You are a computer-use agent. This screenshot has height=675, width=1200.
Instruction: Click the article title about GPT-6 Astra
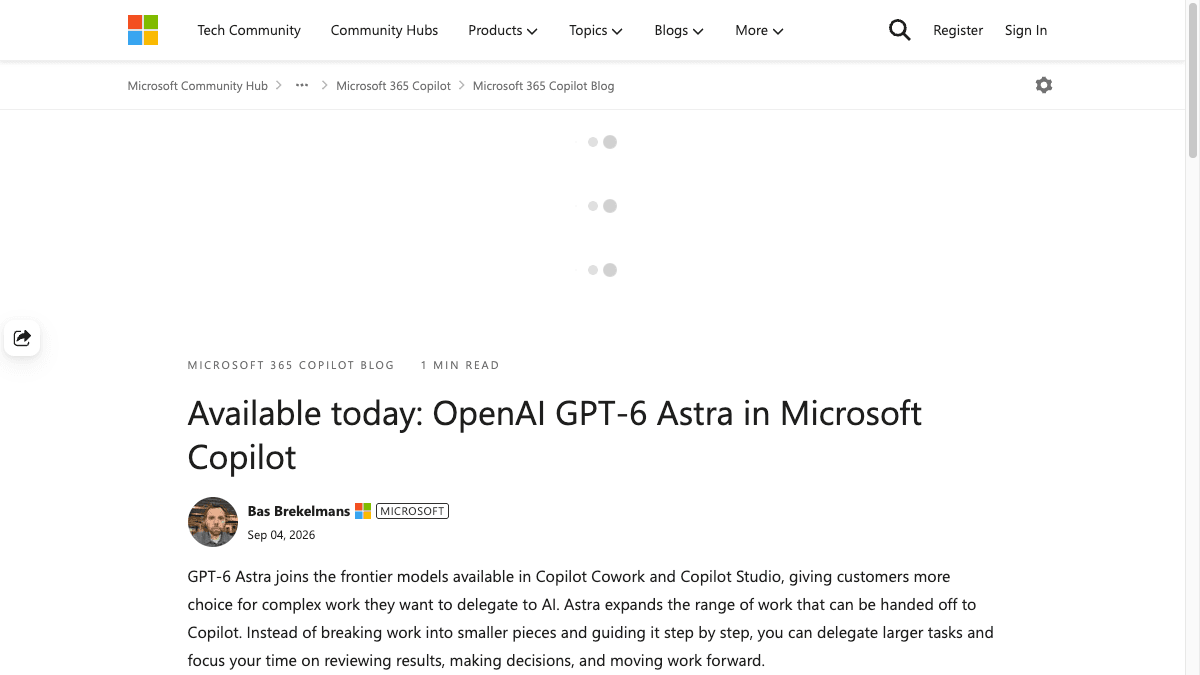tap(555, 435)
